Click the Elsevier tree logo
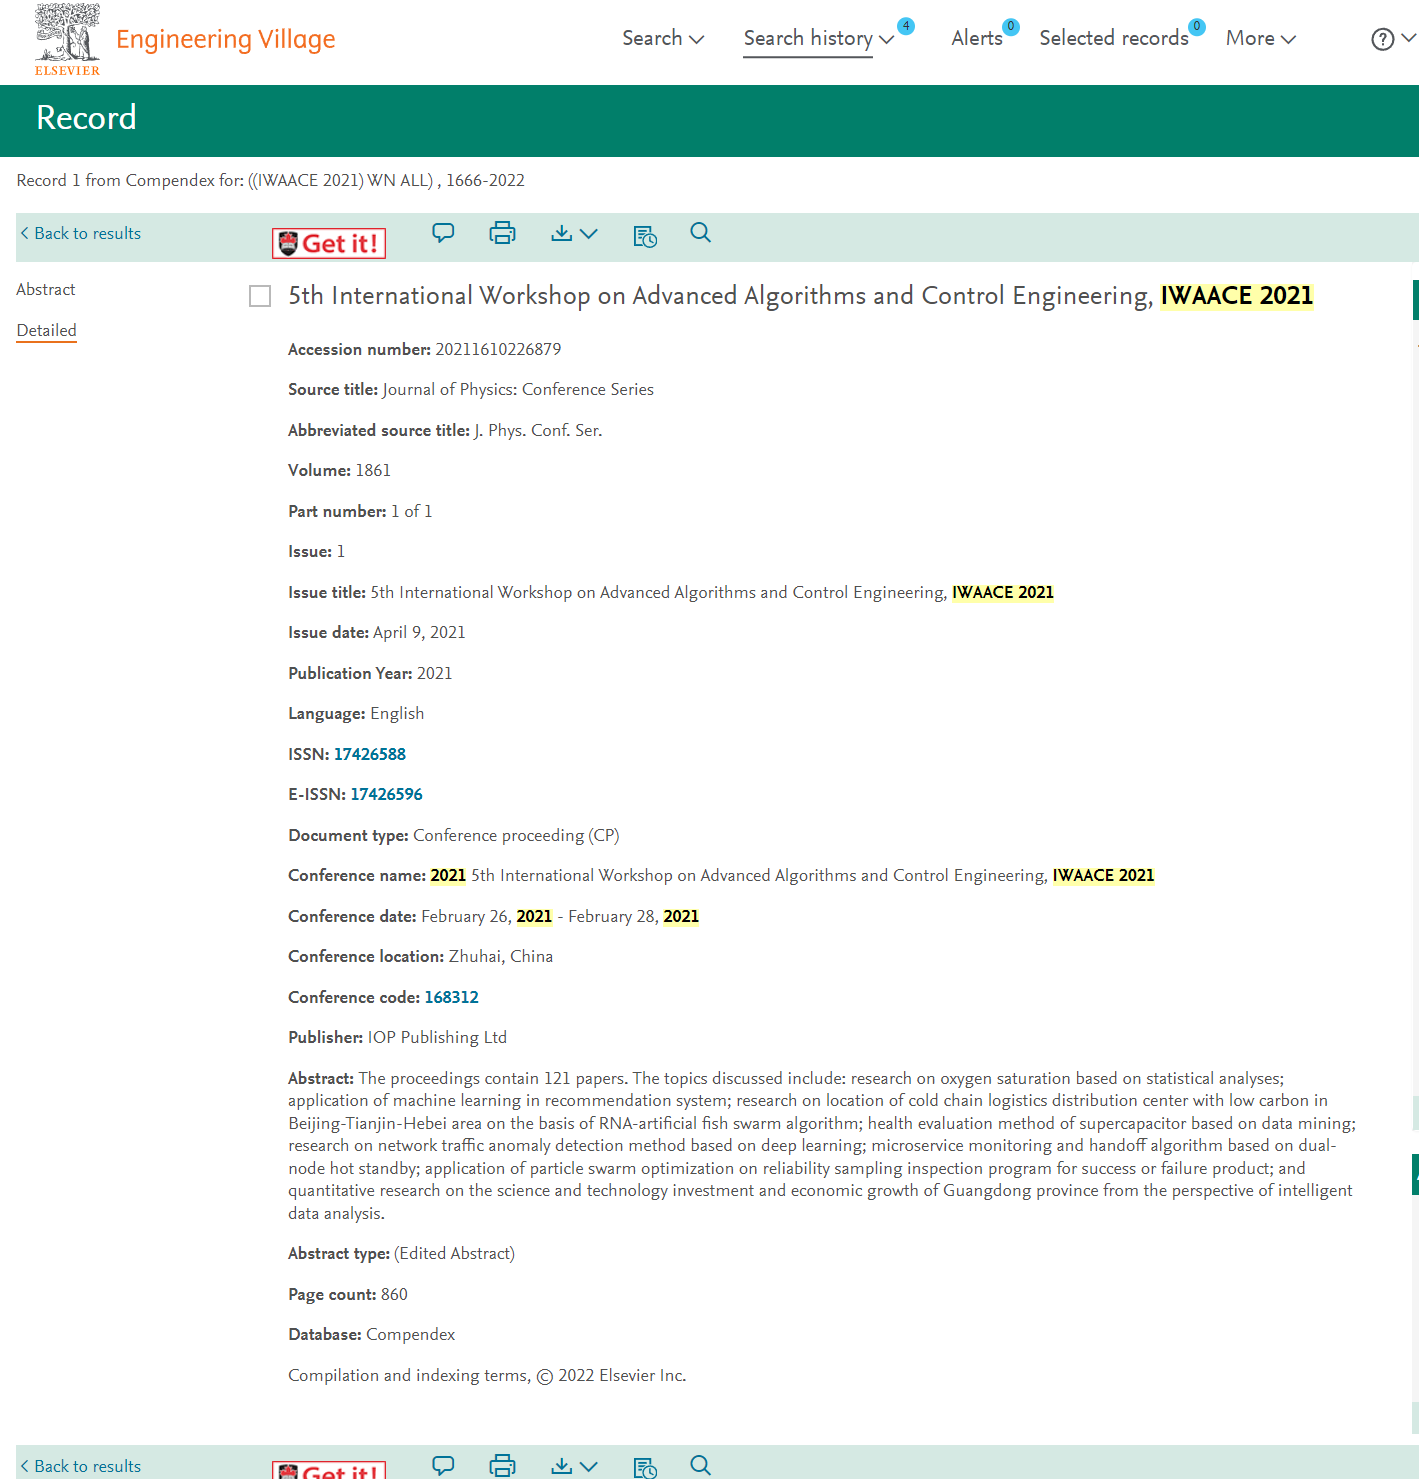The width and height of the screenshot is (1419, 1479). pyautogui.click(x=68, y=39)
